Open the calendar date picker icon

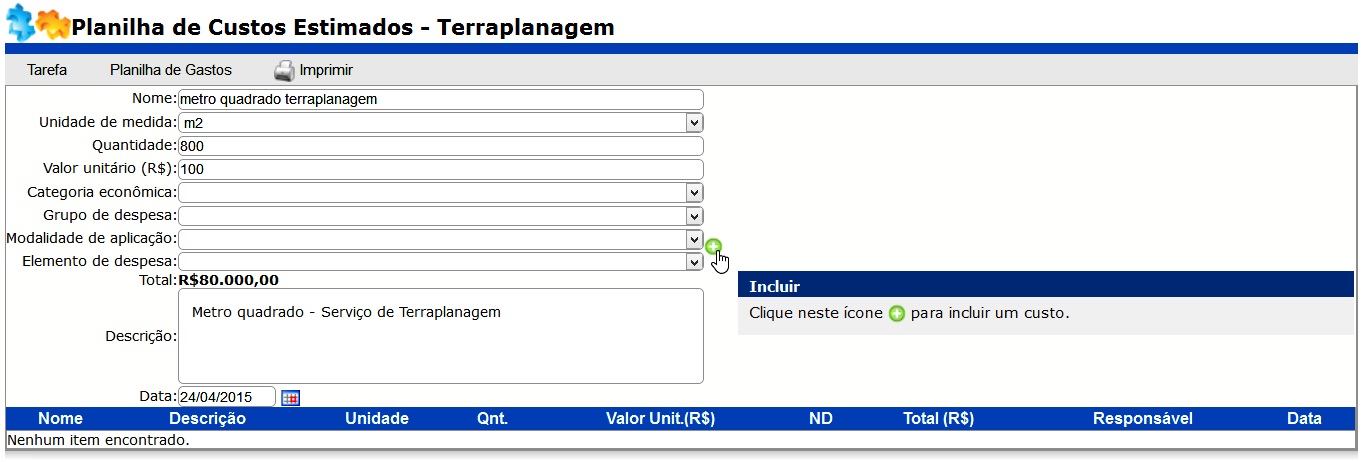(x=290, y=397)
